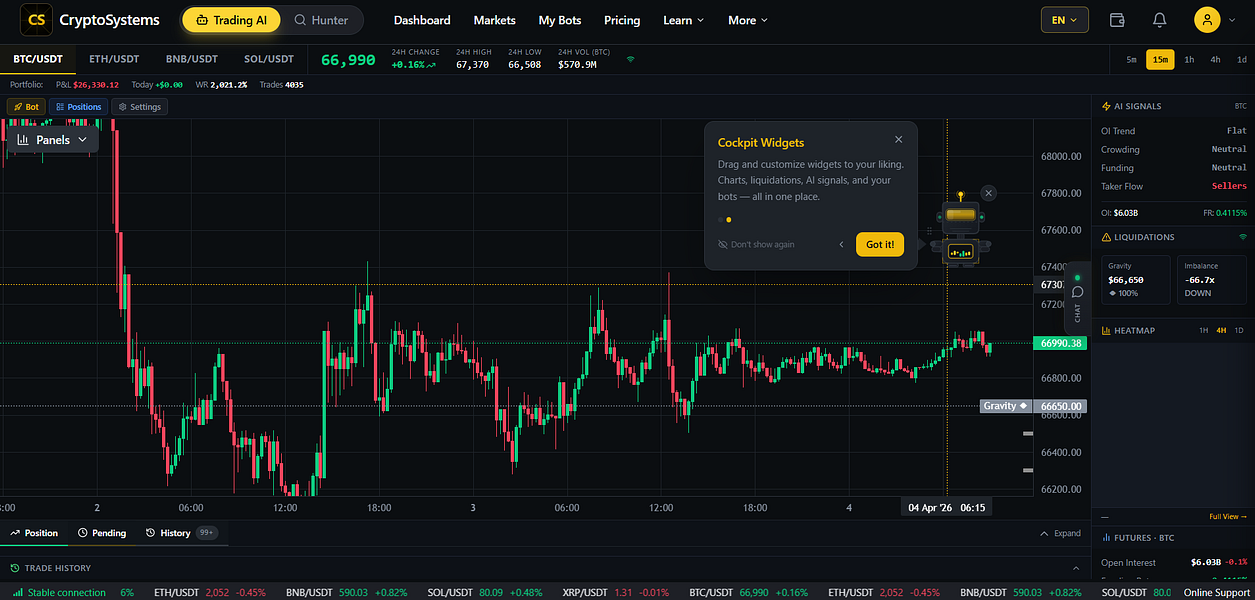Select heatmap 1D interval

1239,330
